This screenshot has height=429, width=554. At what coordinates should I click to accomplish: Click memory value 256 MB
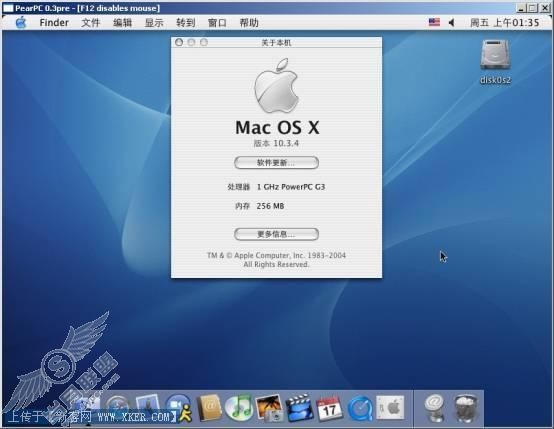click(x=270, y=206)
